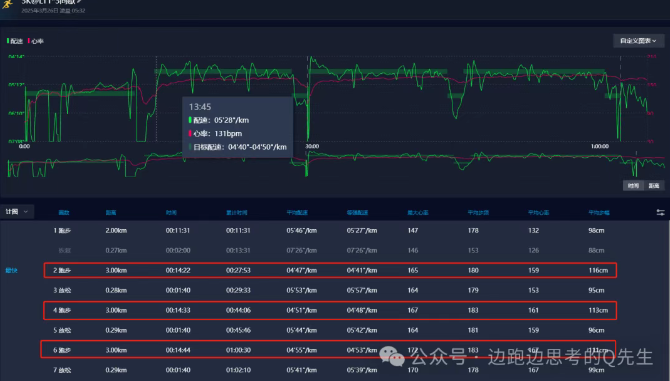Click the 113cm stride length cell

click(x=598, y=310)
